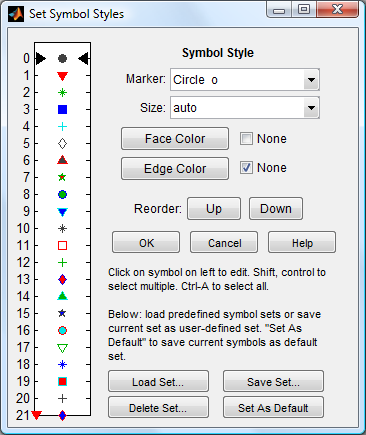Image resolution: width=366 pixels, height=435 pixels.
Task: Select the green upward triangle at row 14
Action: 62,296
